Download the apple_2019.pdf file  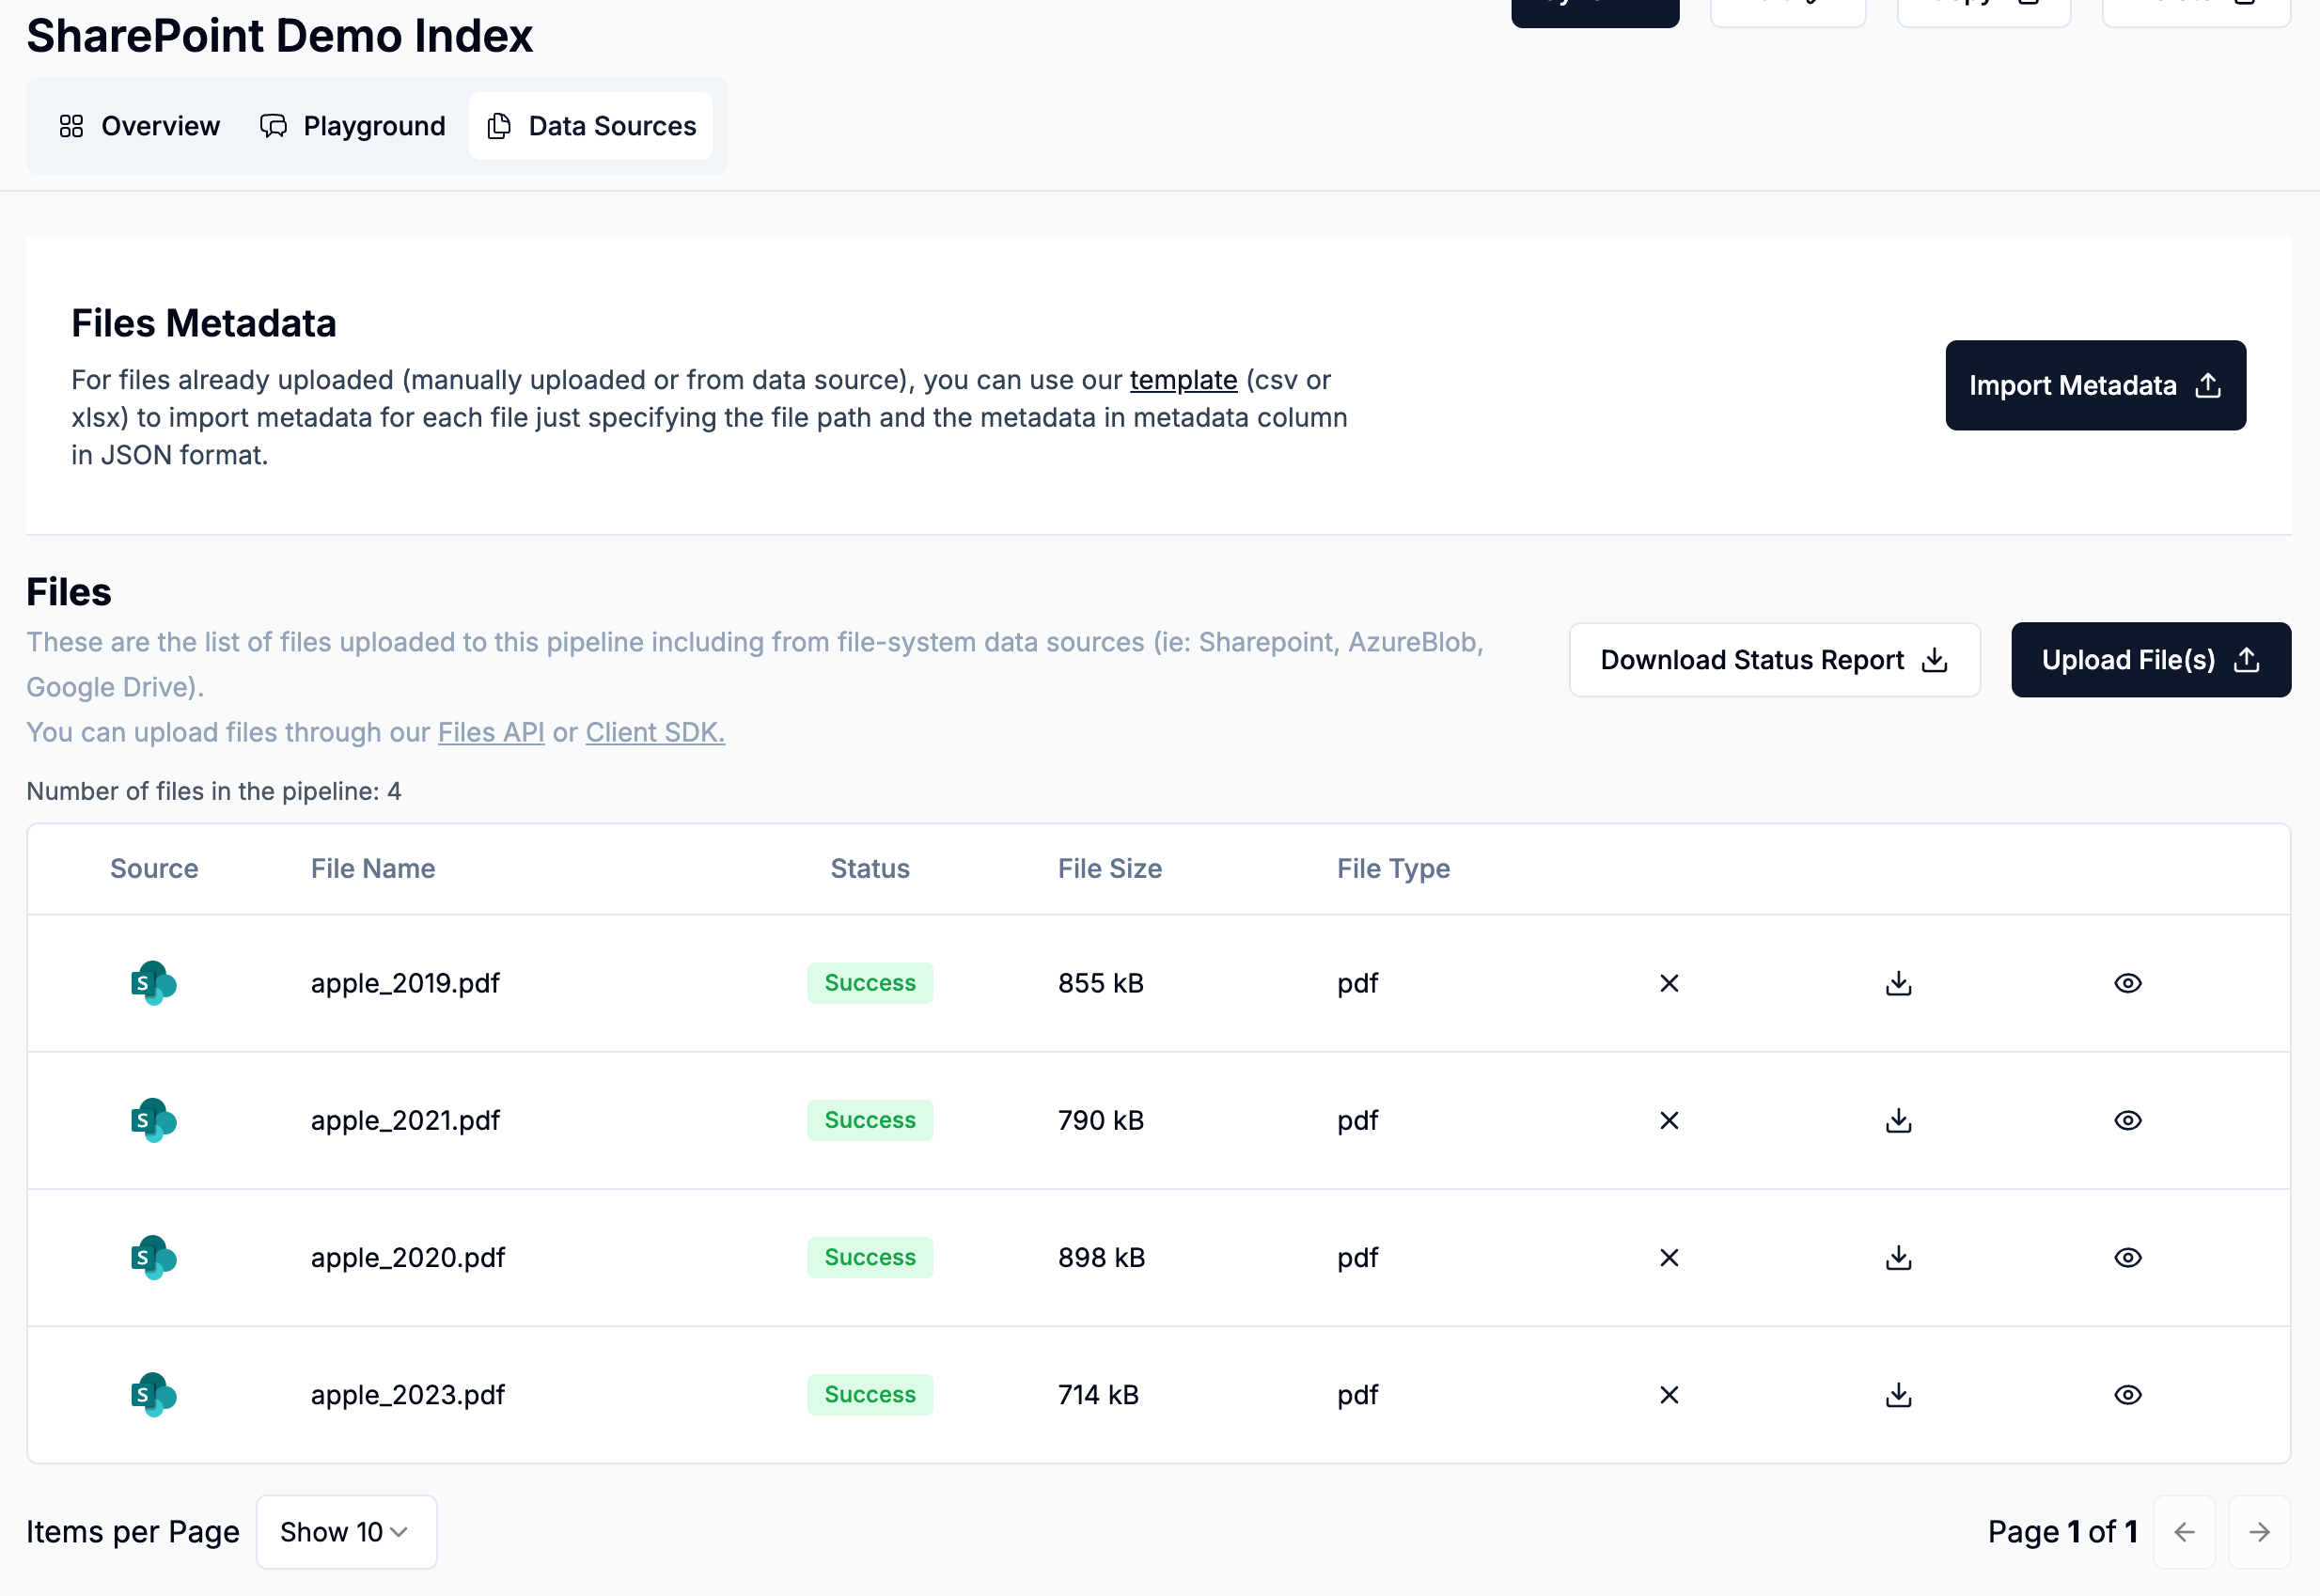coord(1898,983)
